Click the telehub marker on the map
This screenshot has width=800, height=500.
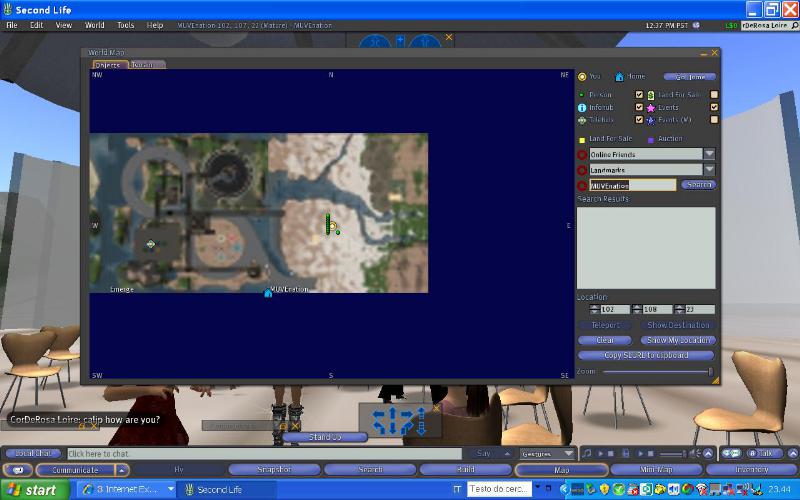click(151, 244)
